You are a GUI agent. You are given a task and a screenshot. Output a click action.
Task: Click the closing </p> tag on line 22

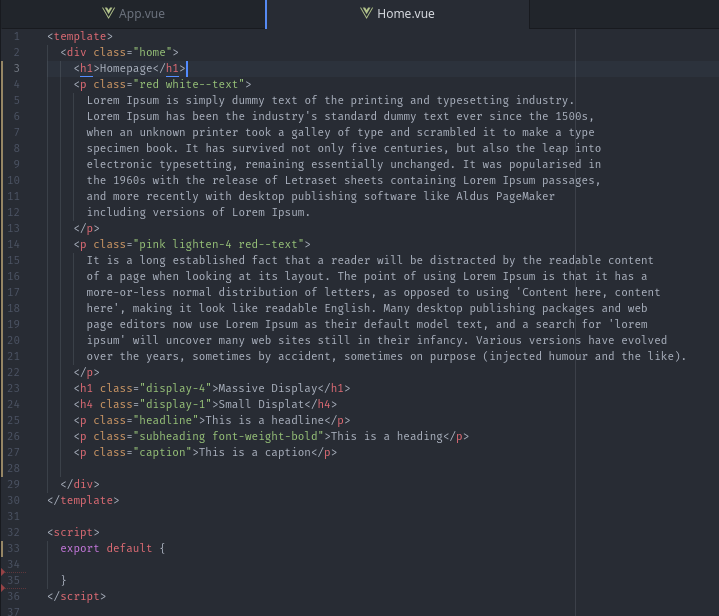tap(87, 372)
